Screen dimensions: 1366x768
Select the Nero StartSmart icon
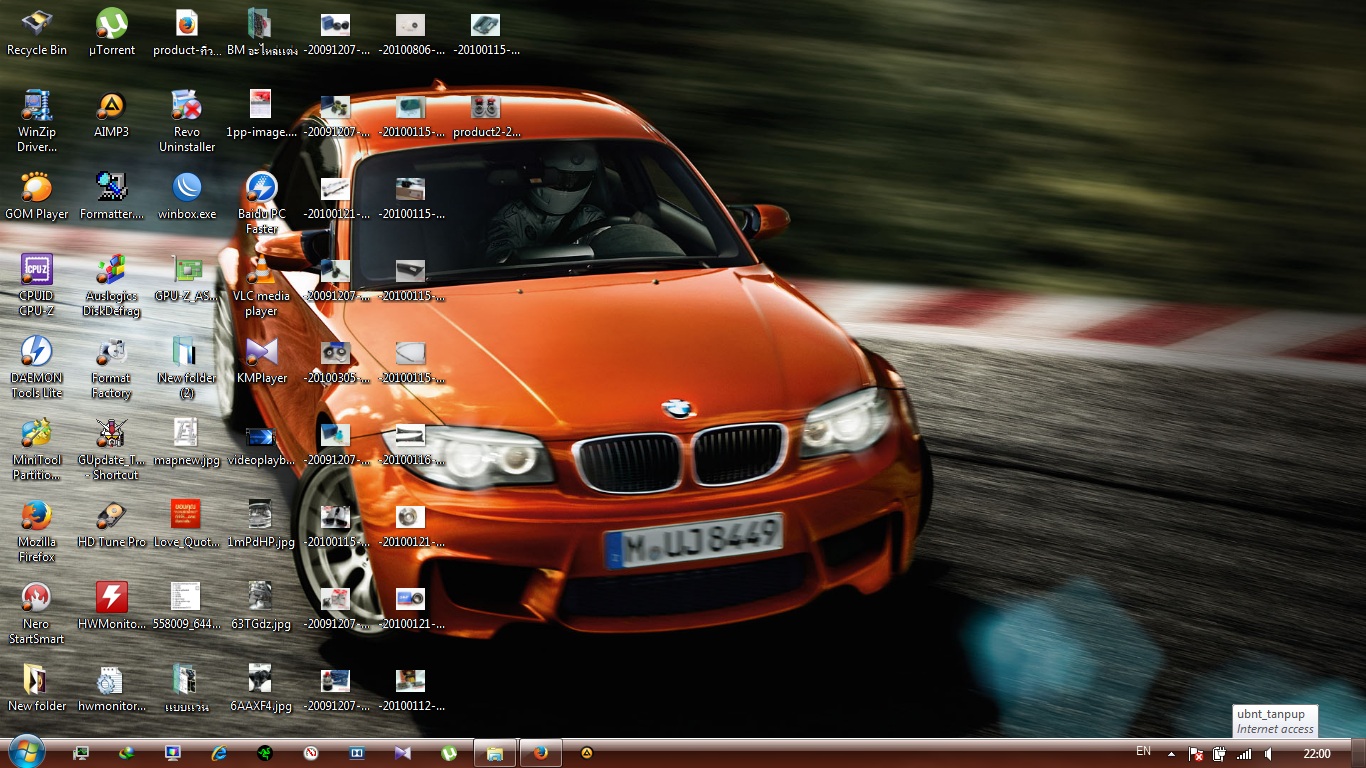click(37, 599)
